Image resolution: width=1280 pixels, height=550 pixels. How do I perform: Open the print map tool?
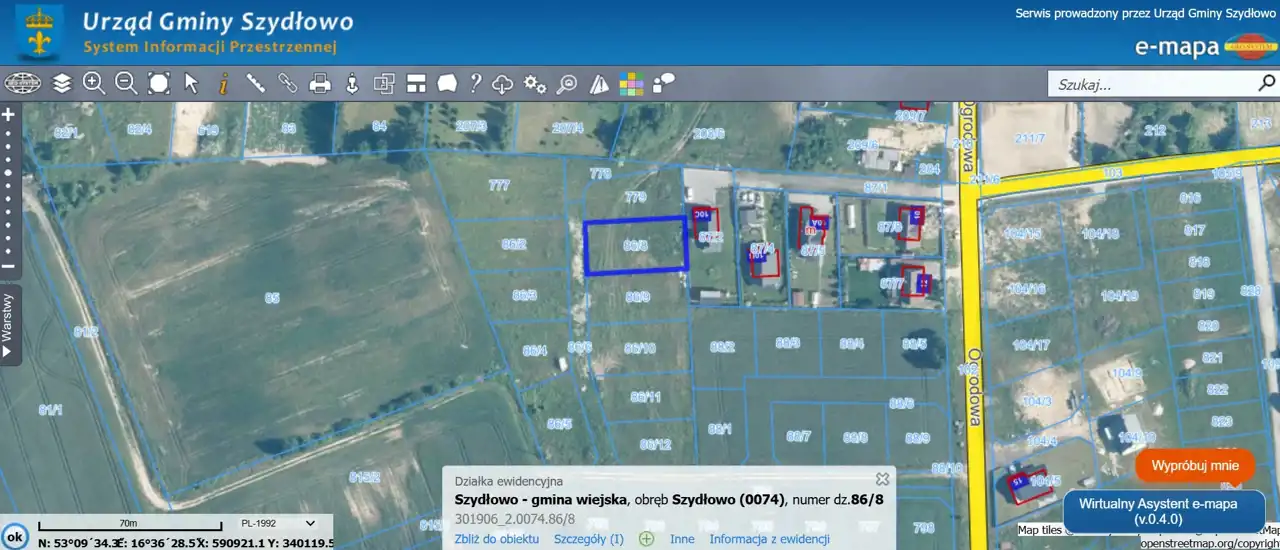[x=320, y=83]
